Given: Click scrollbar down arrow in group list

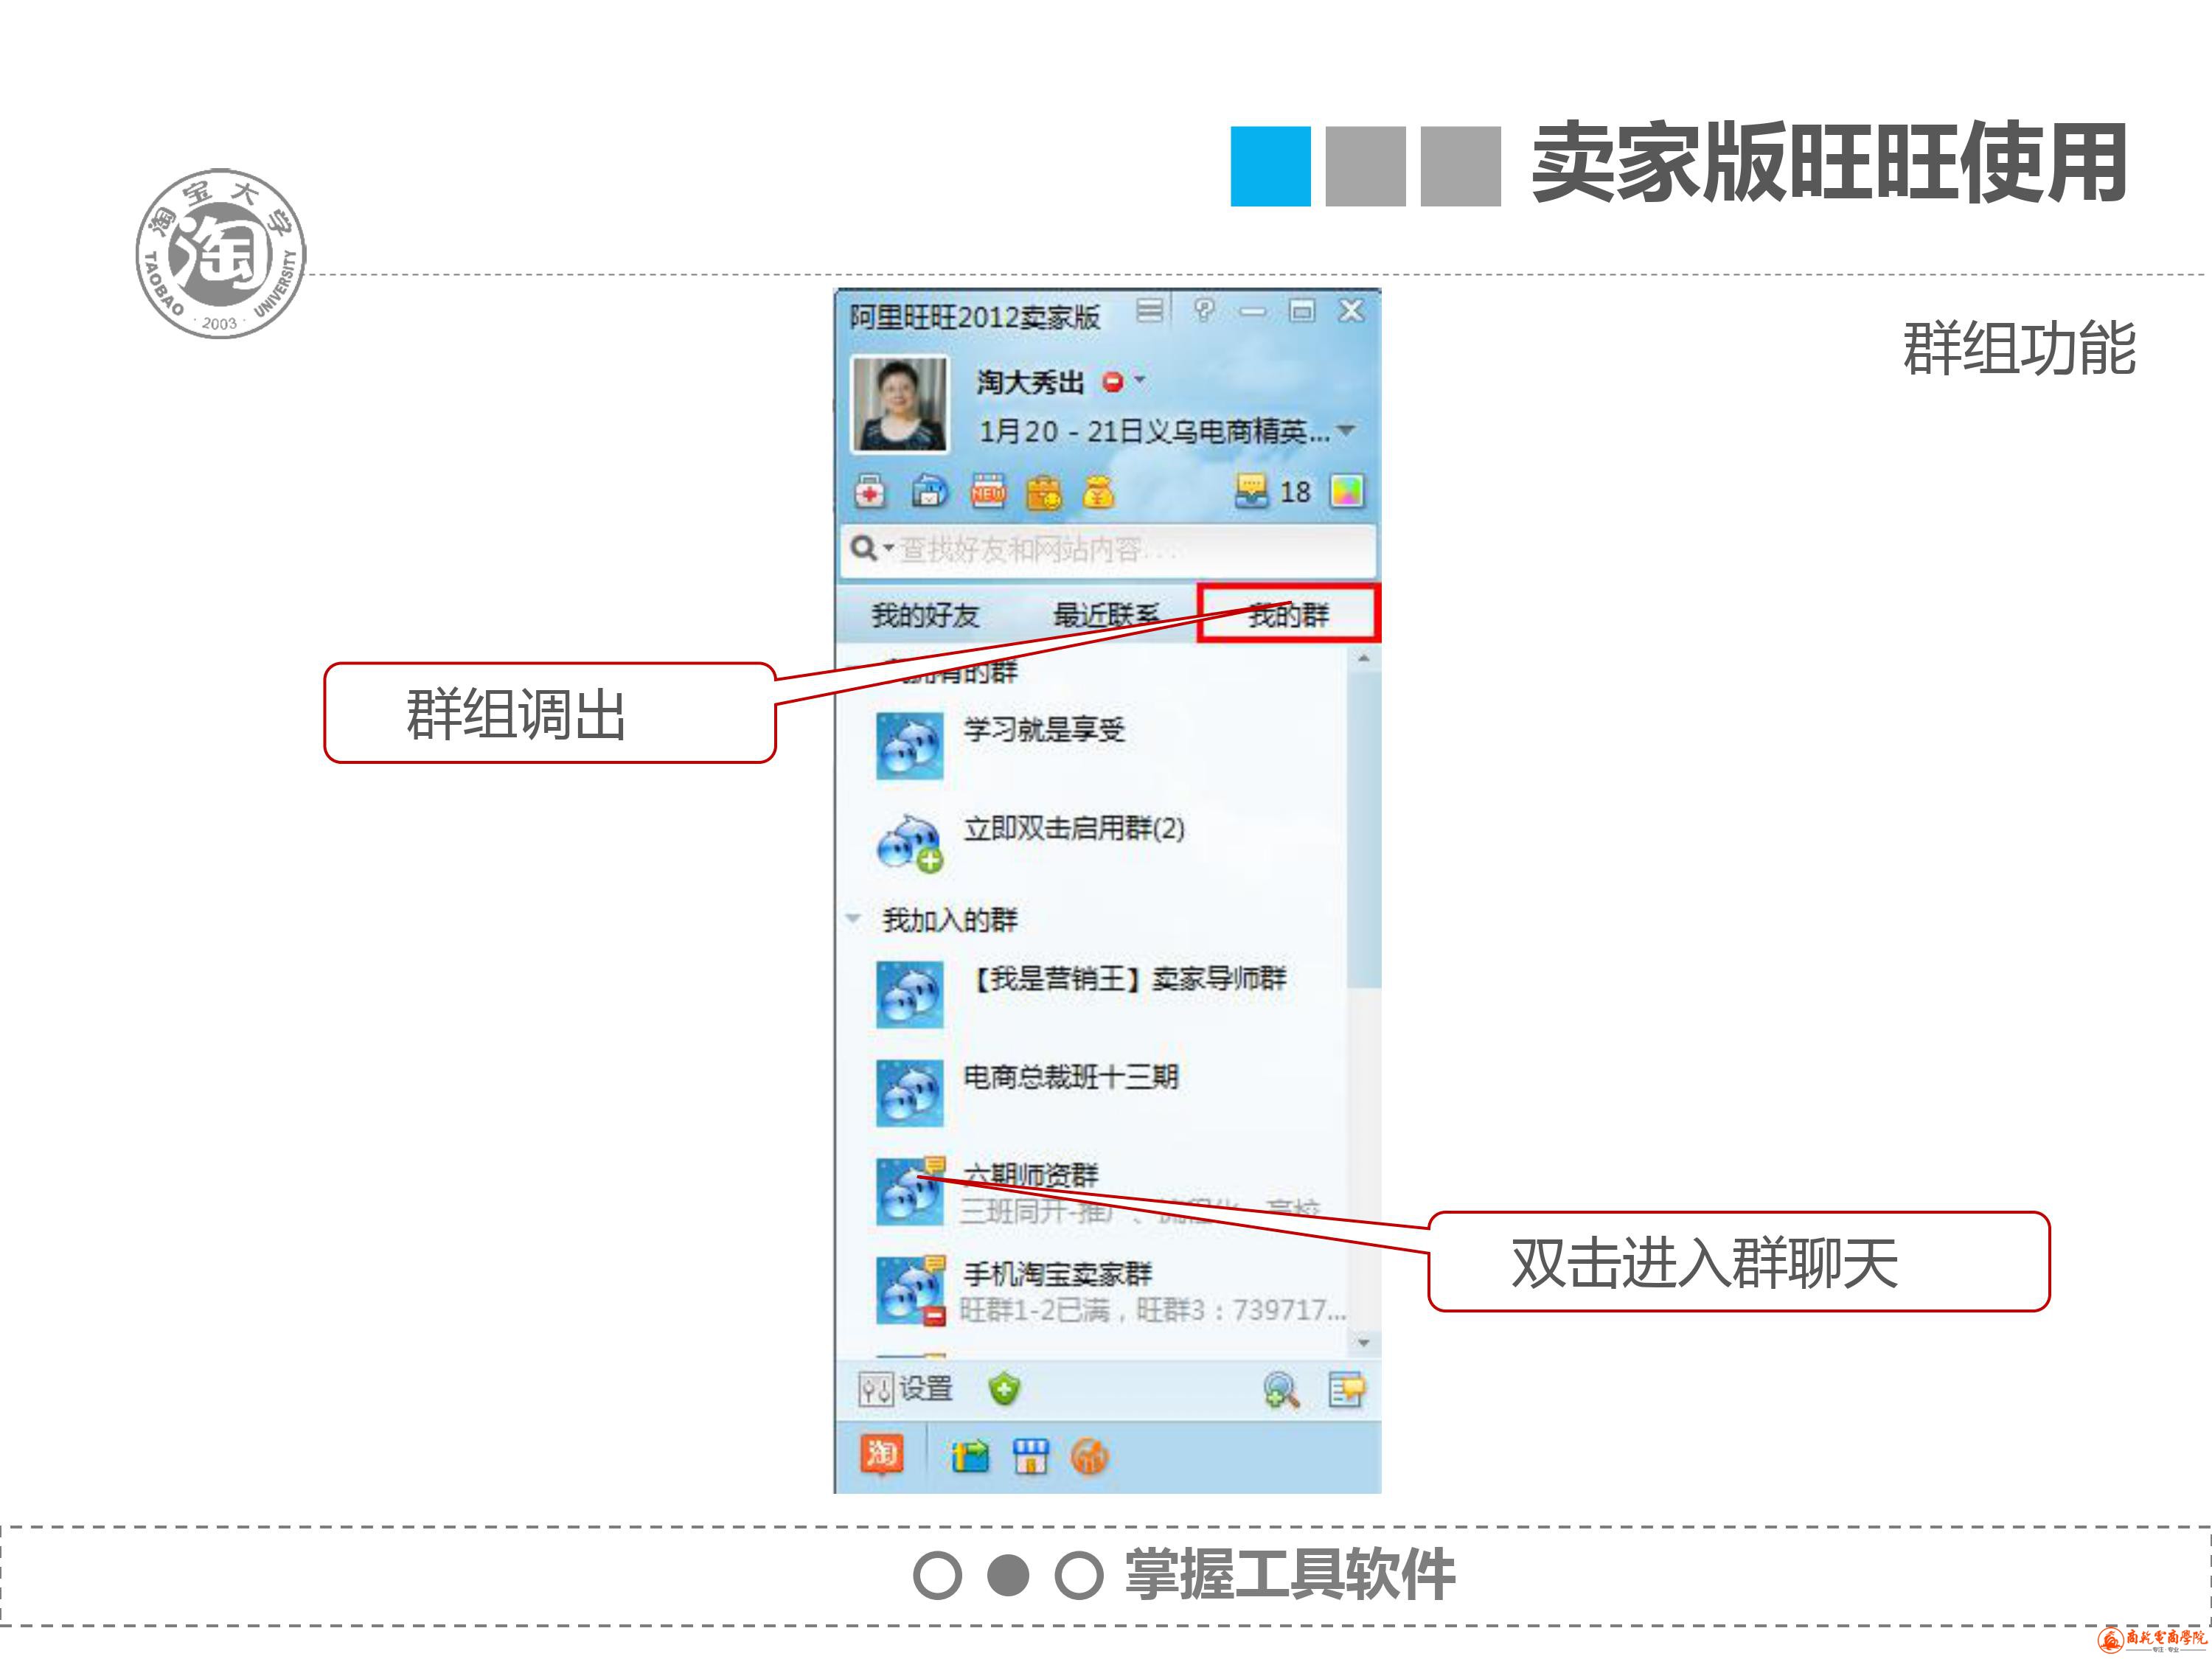Looking at the screenshot, I should 1363,1343.
